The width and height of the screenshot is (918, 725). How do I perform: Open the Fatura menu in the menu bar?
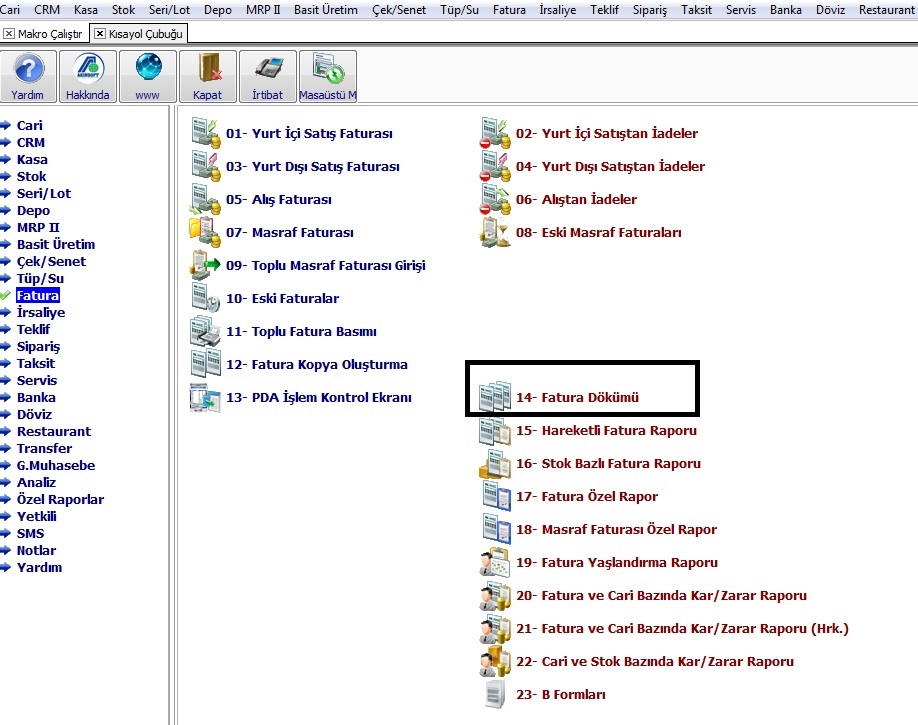point(509,10)
